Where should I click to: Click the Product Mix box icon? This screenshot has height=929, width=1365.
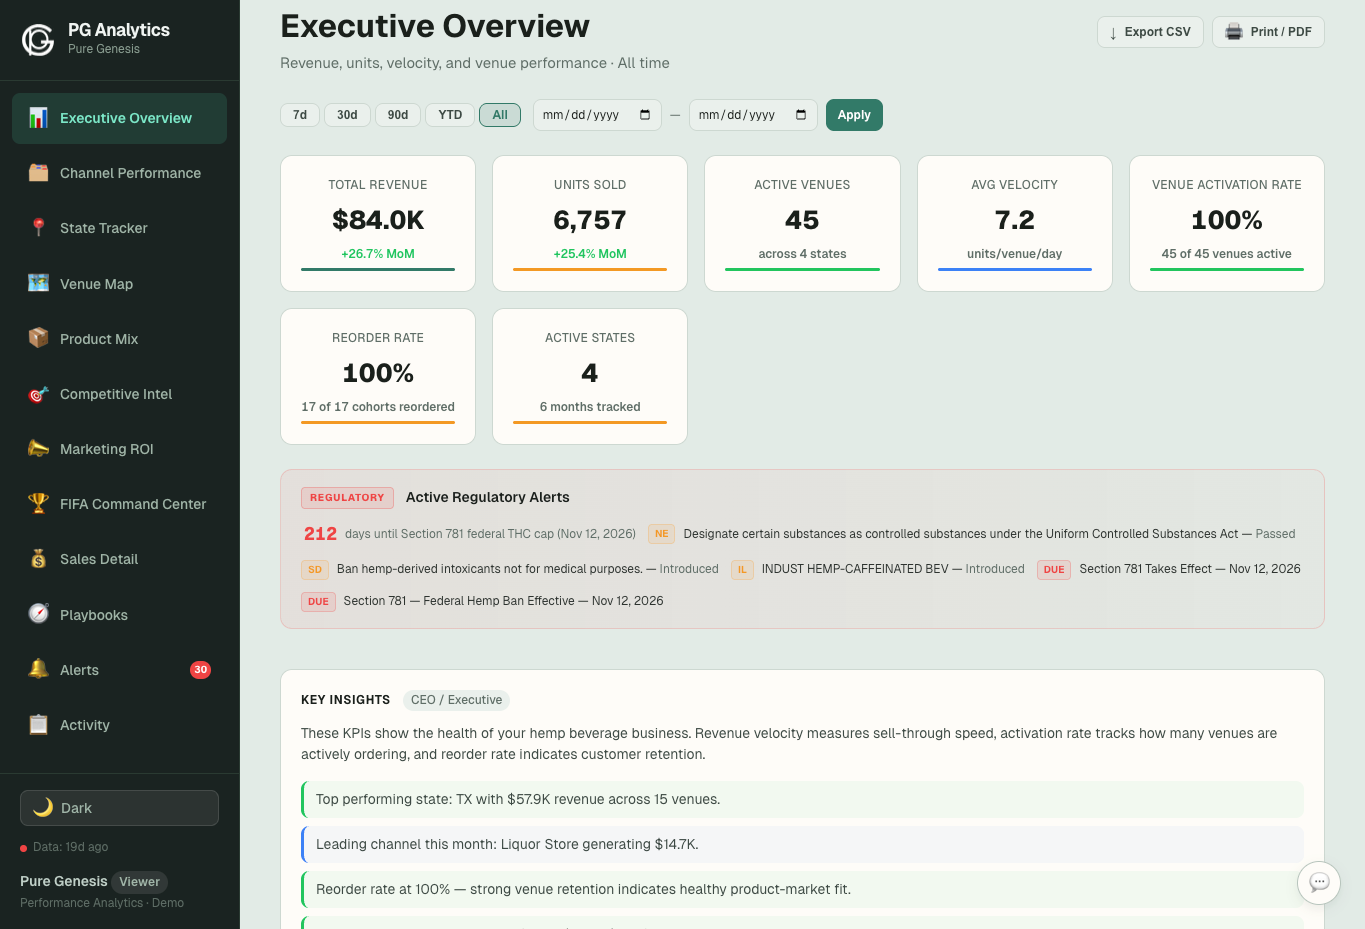(36, 338)
